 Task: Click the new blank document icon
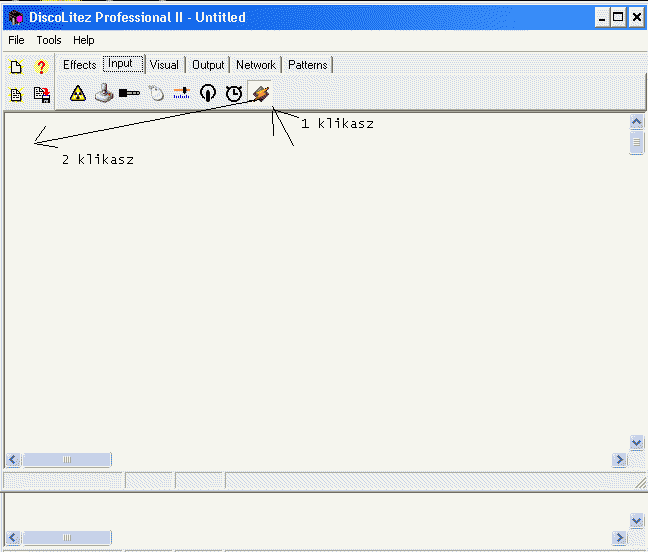[16, 67]
